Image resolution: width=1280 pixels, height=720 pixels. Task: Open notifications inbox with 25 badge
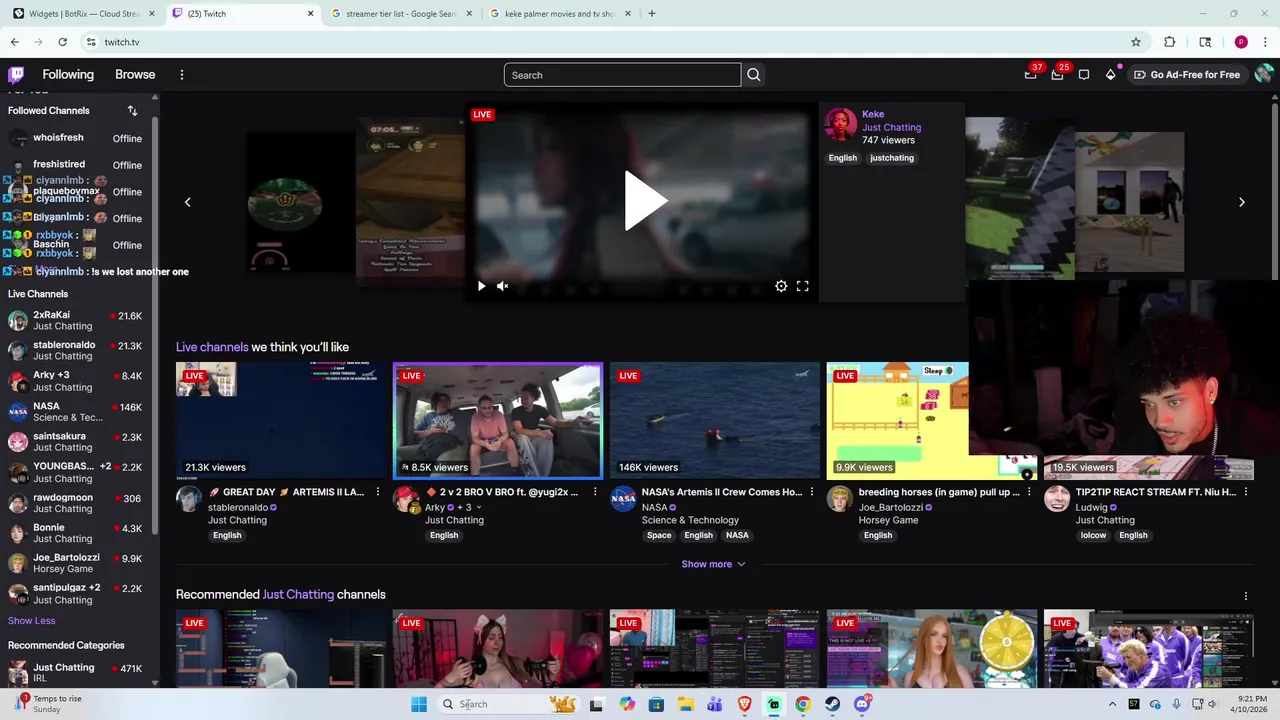(1057, 74)
